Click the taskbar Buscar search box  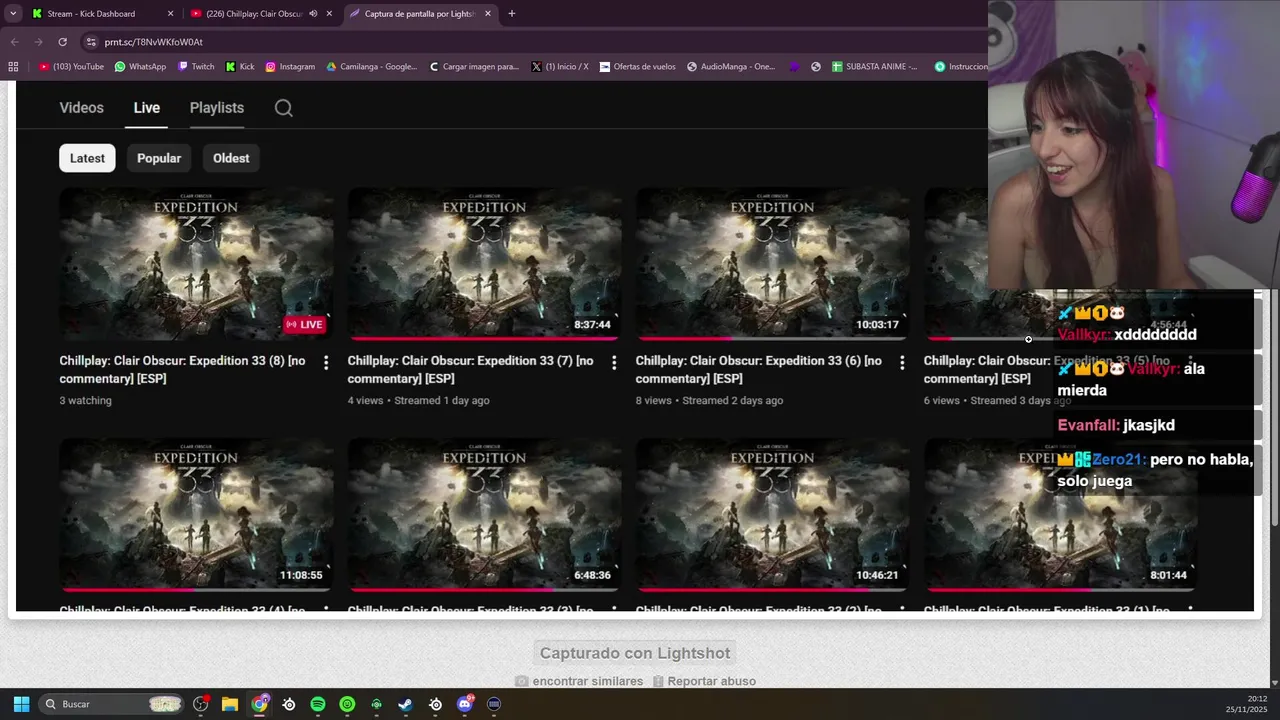(112, 704)
